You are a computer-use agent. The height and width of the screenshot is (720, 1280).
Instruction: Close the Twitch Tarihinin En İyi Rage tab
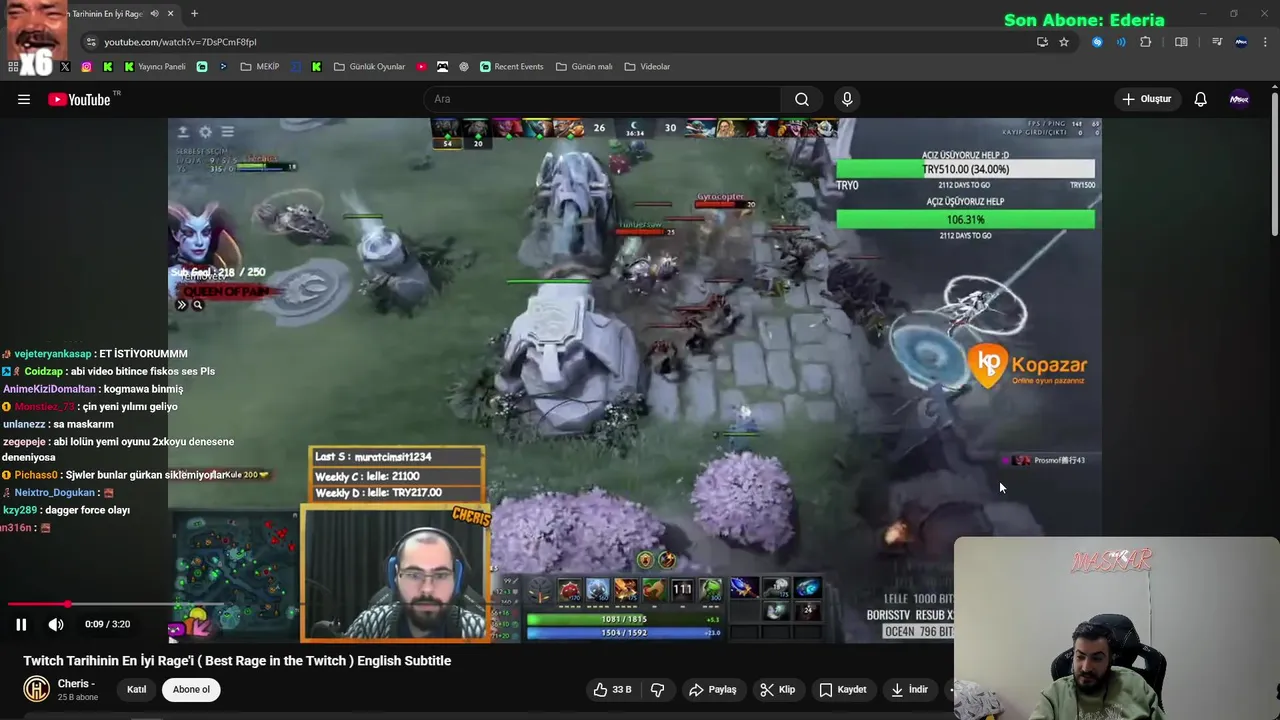coord(170,14)
